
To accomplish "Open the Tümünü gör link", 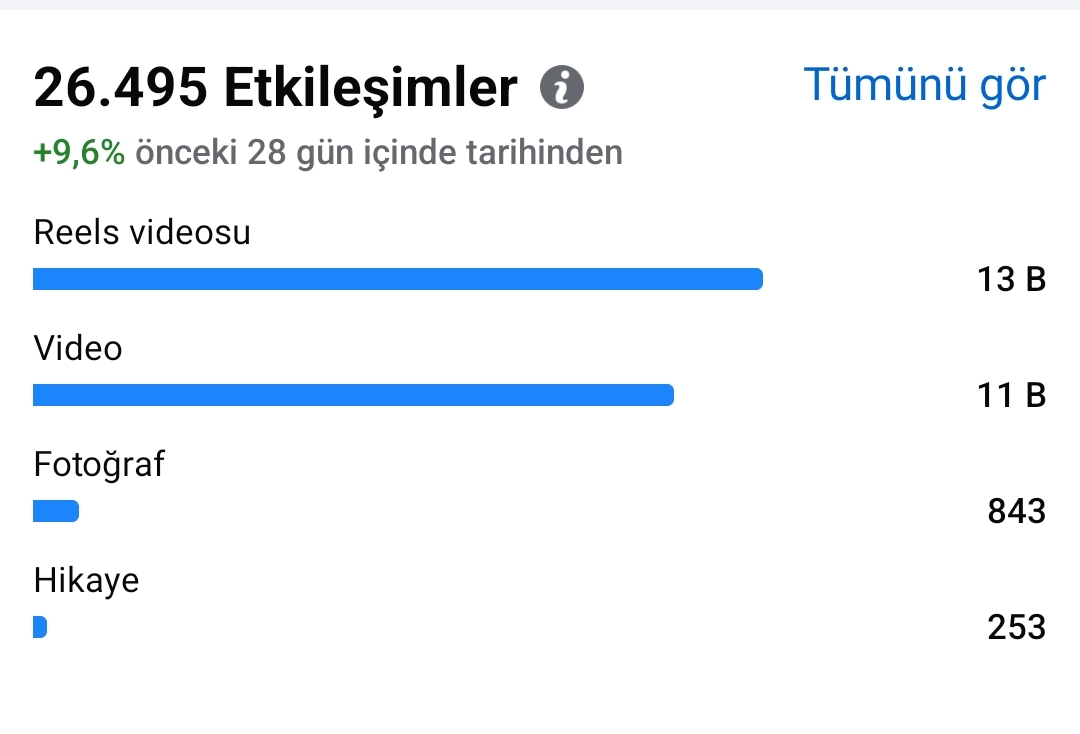I will pyautogui.click(x=924, y=85).
